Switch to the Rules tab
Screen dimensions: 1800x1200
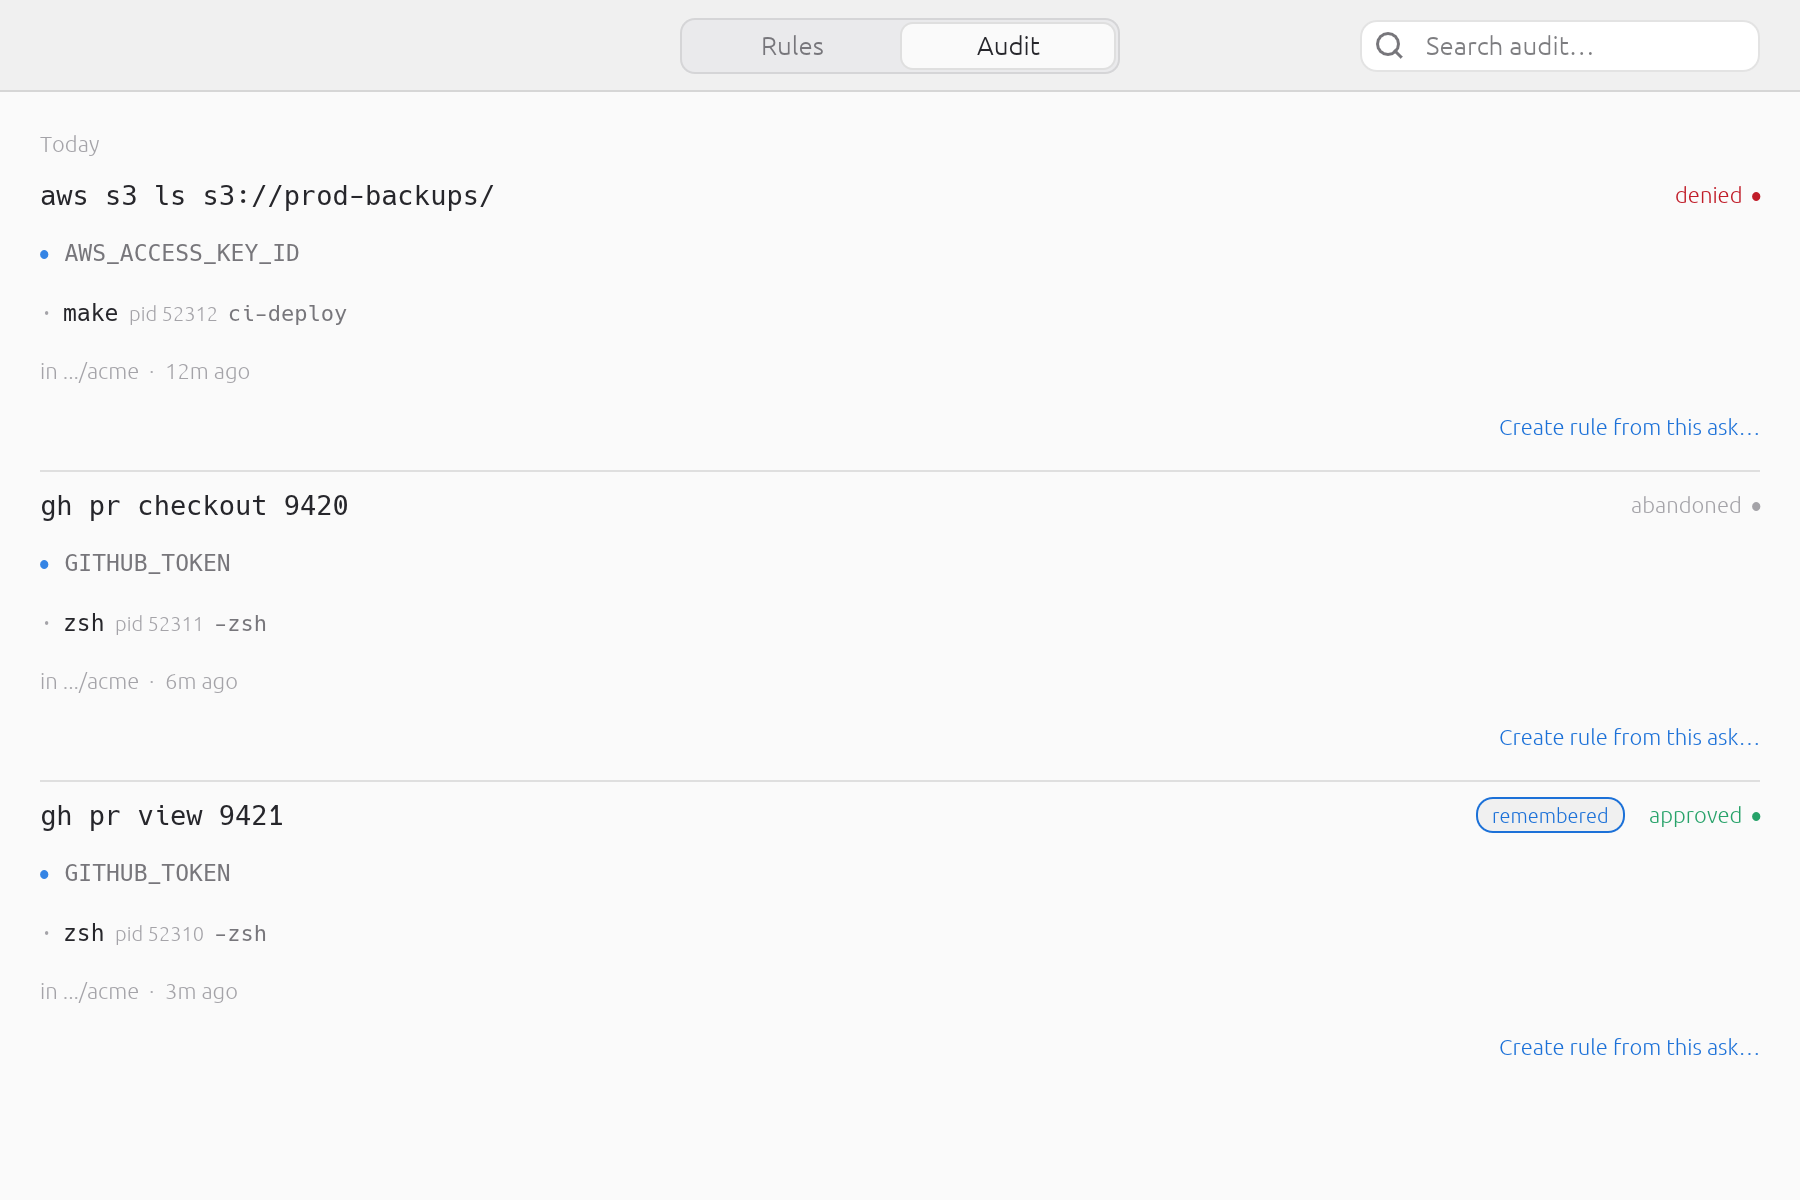[x=792, y=46]
